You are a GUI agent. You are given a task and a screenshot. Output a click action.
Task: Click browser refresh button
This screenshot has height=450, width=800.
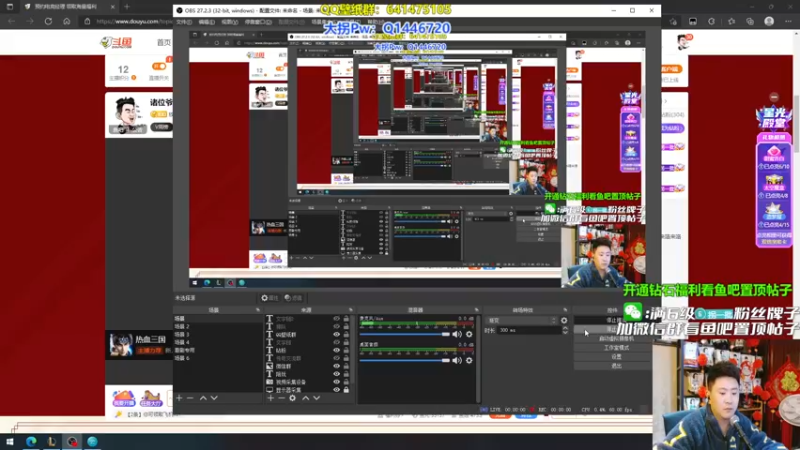(x=48, y=21)
